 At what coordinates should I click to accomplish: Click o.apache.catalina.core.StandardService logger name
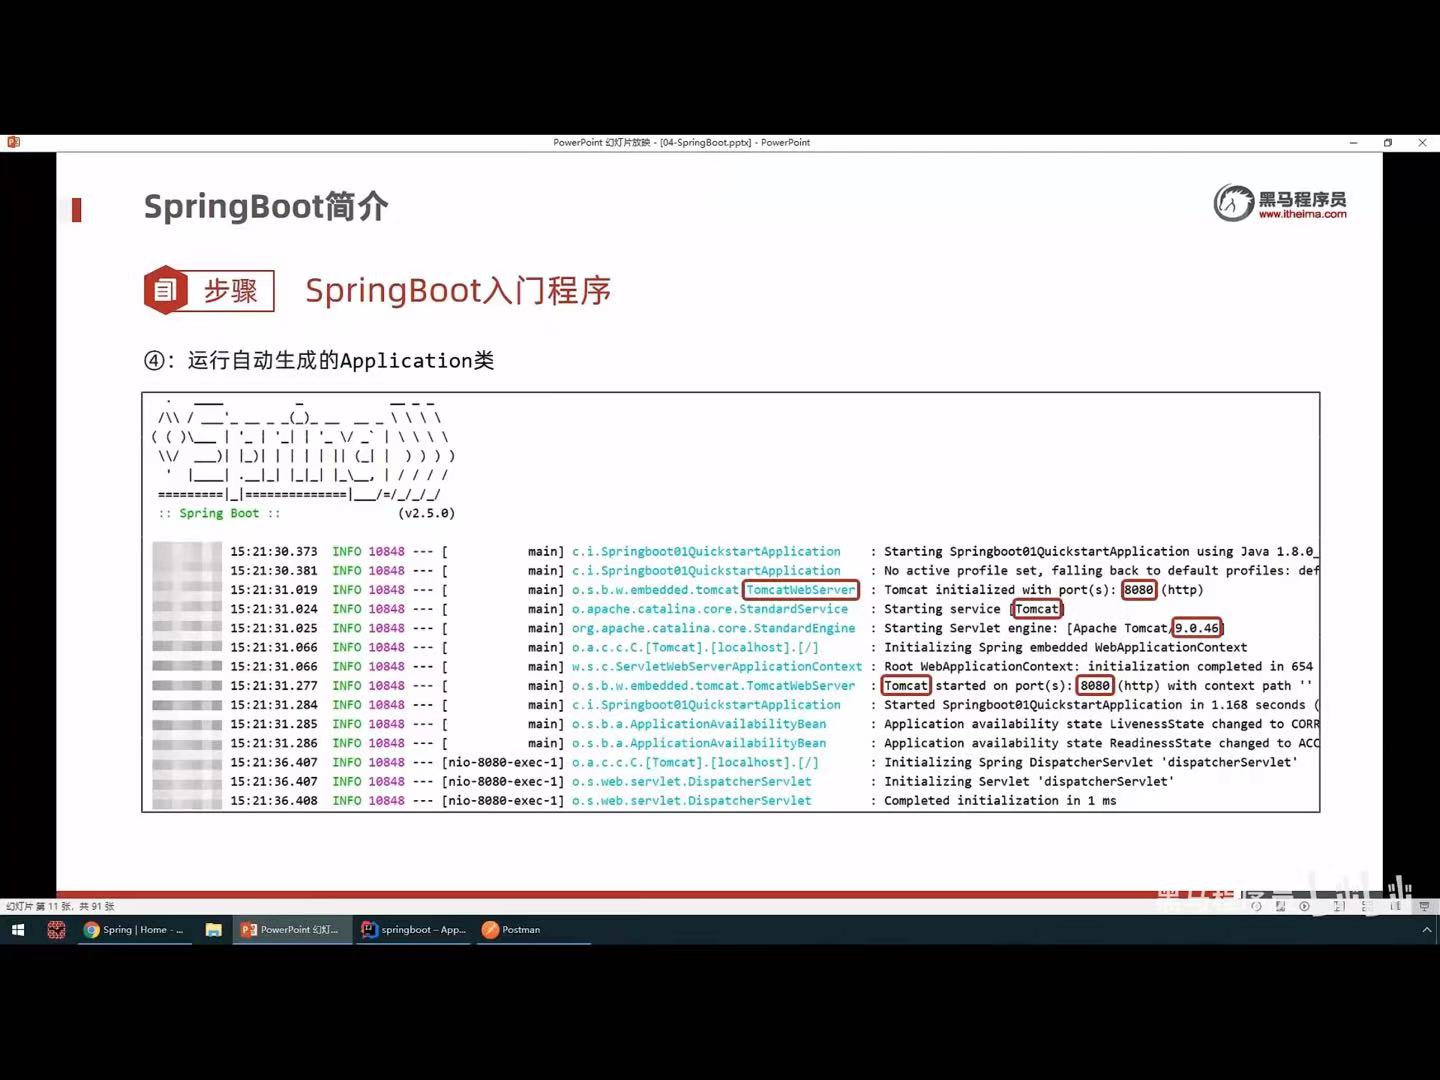click(x=709, y=609)
